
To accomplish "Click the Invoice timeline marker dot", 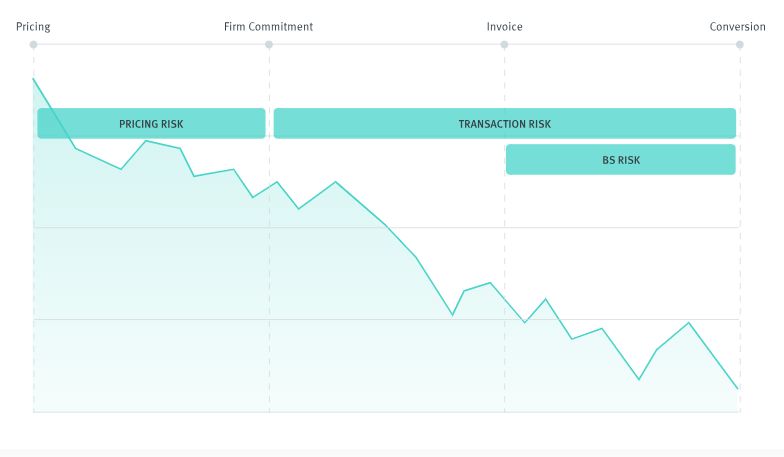I will [504, 45].
